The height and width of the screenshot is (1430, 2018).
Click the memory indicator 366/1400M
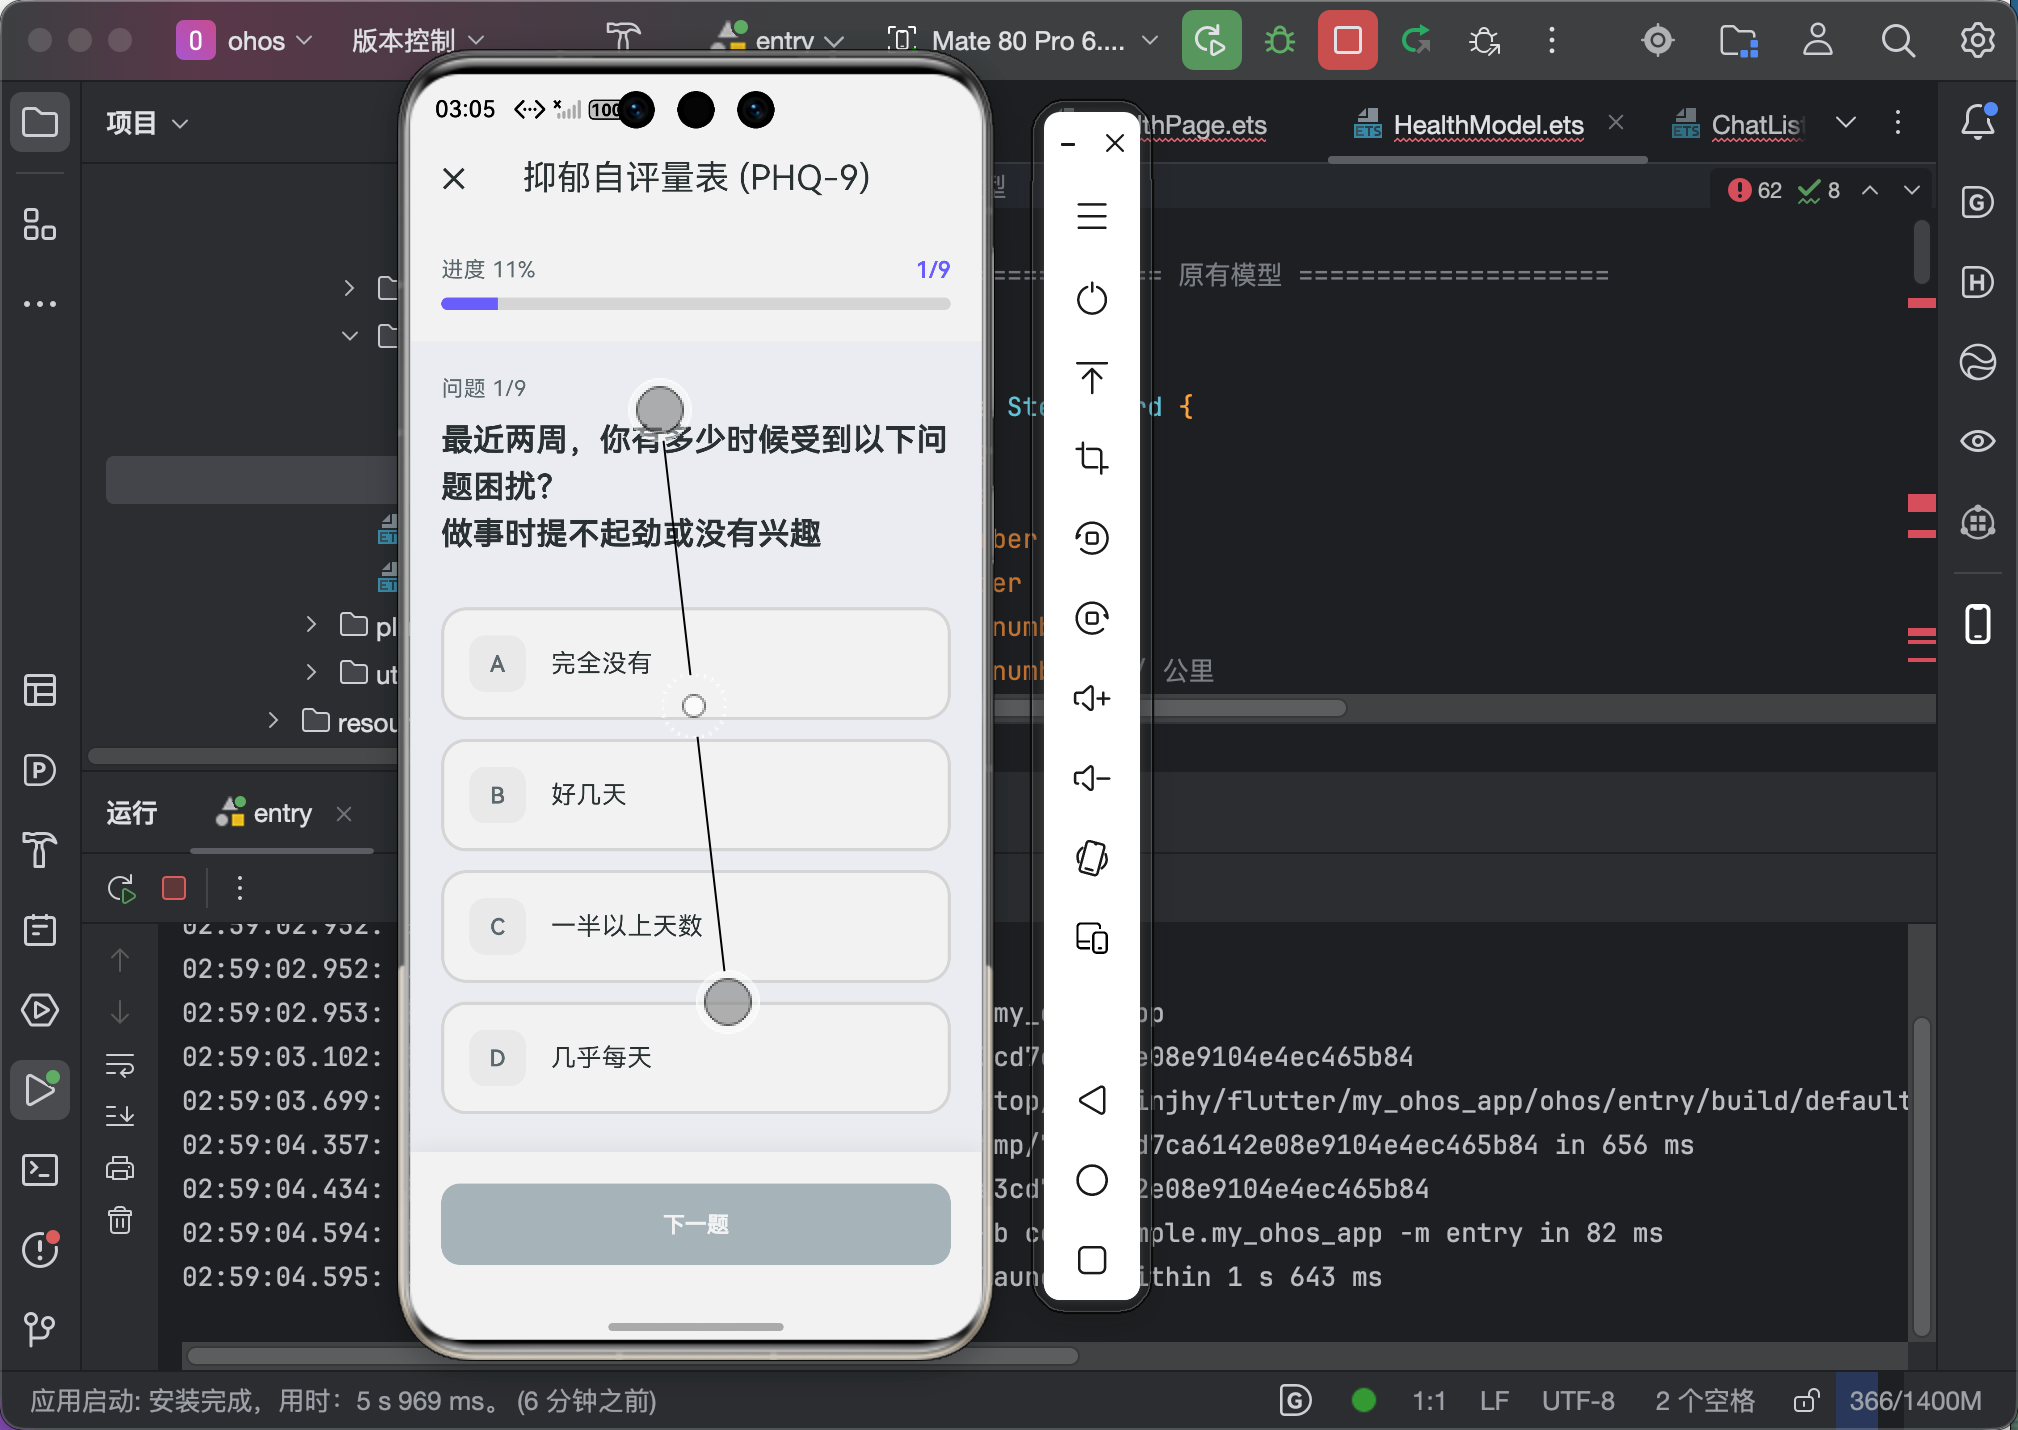1915,1401
